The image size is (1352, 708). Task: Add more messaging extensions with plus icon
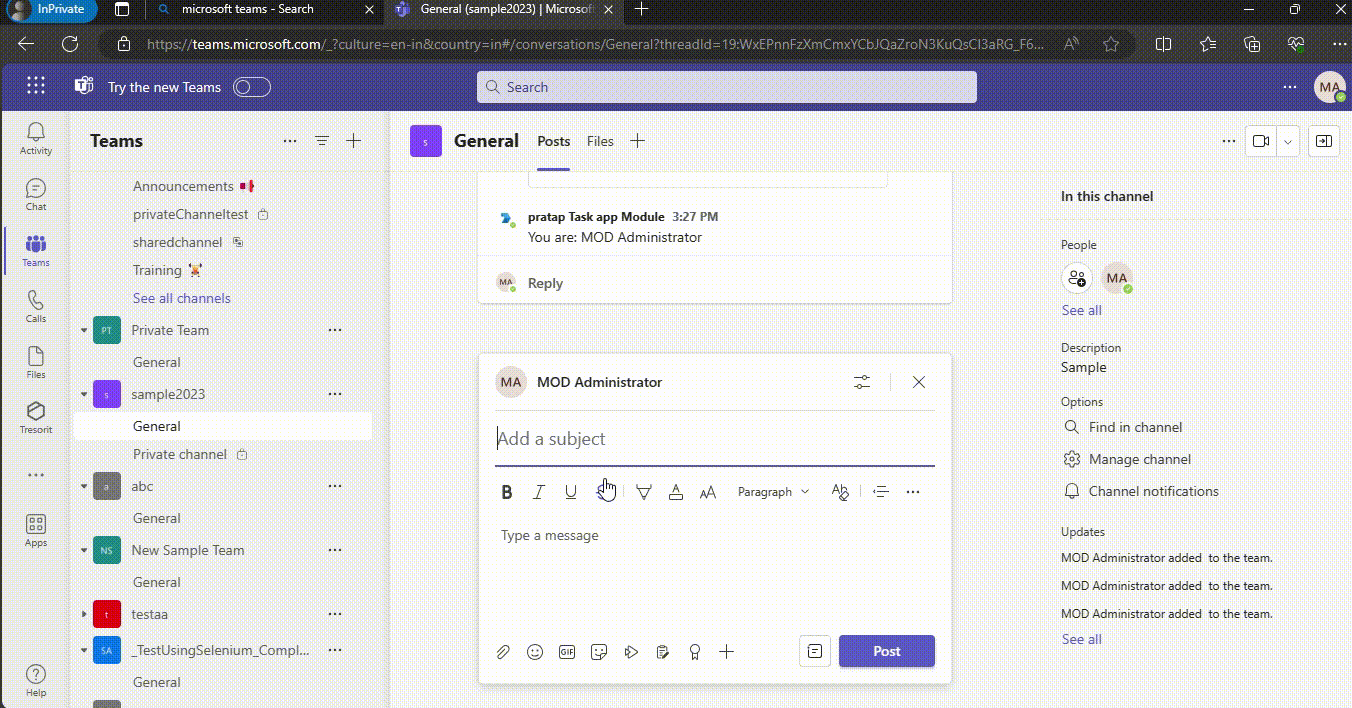coord(727,652)
